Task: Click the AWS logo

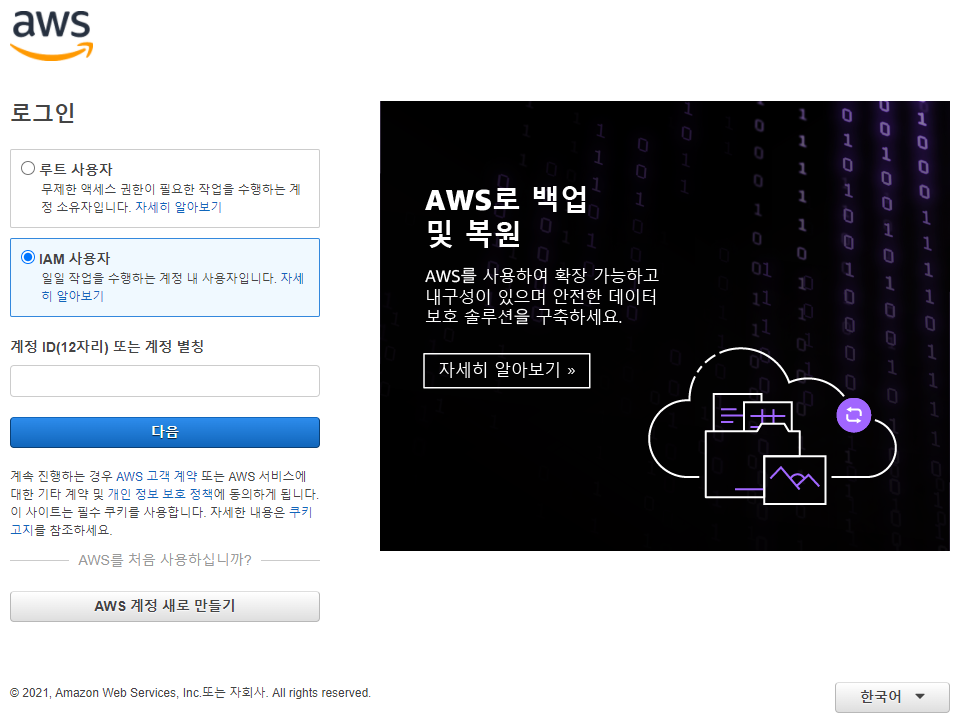Action: [51, 35]
